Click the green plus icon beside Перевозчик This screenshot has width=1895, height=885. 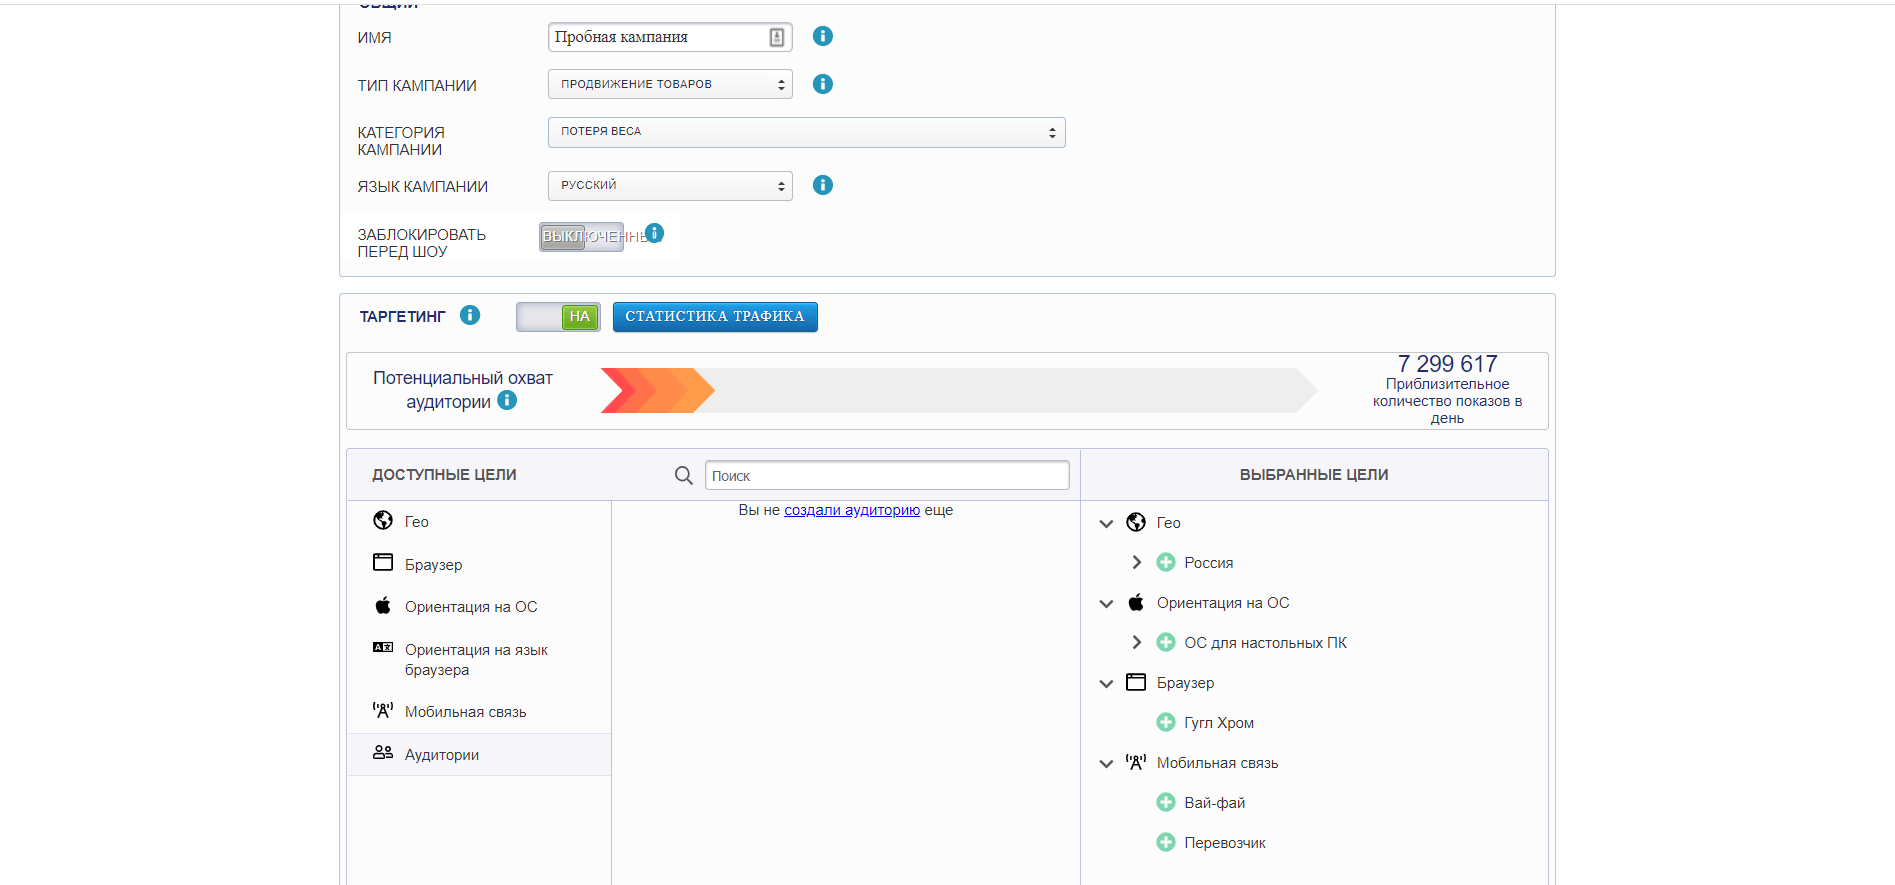pos(1165,842)
